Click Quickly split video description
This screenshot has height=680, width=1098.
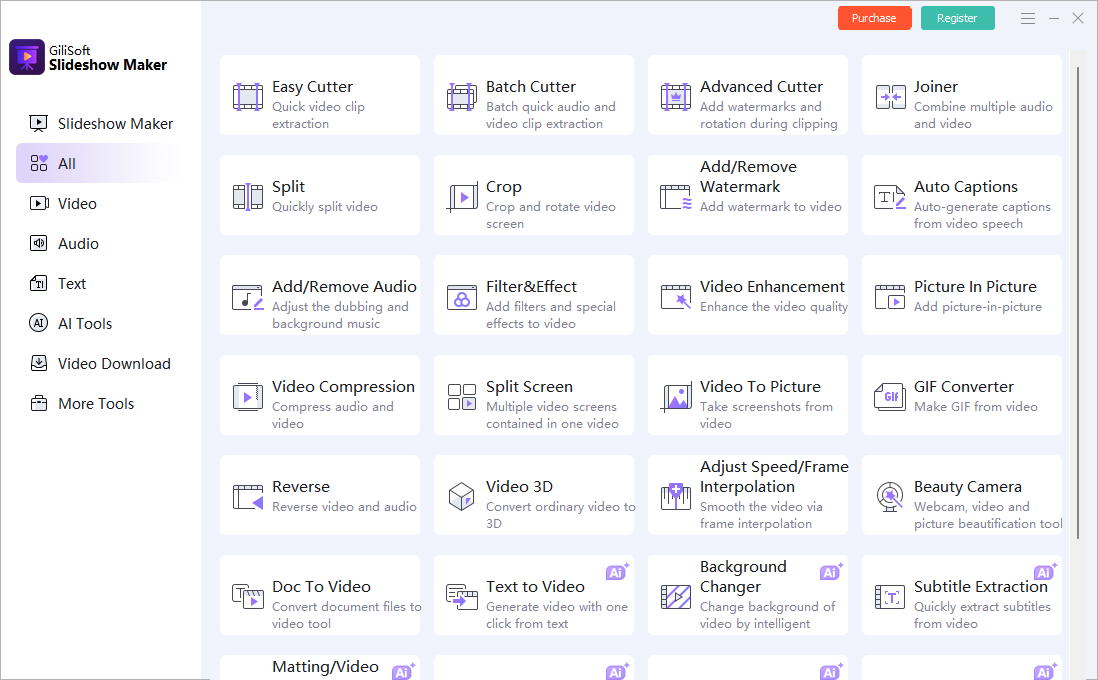point(324,207)
